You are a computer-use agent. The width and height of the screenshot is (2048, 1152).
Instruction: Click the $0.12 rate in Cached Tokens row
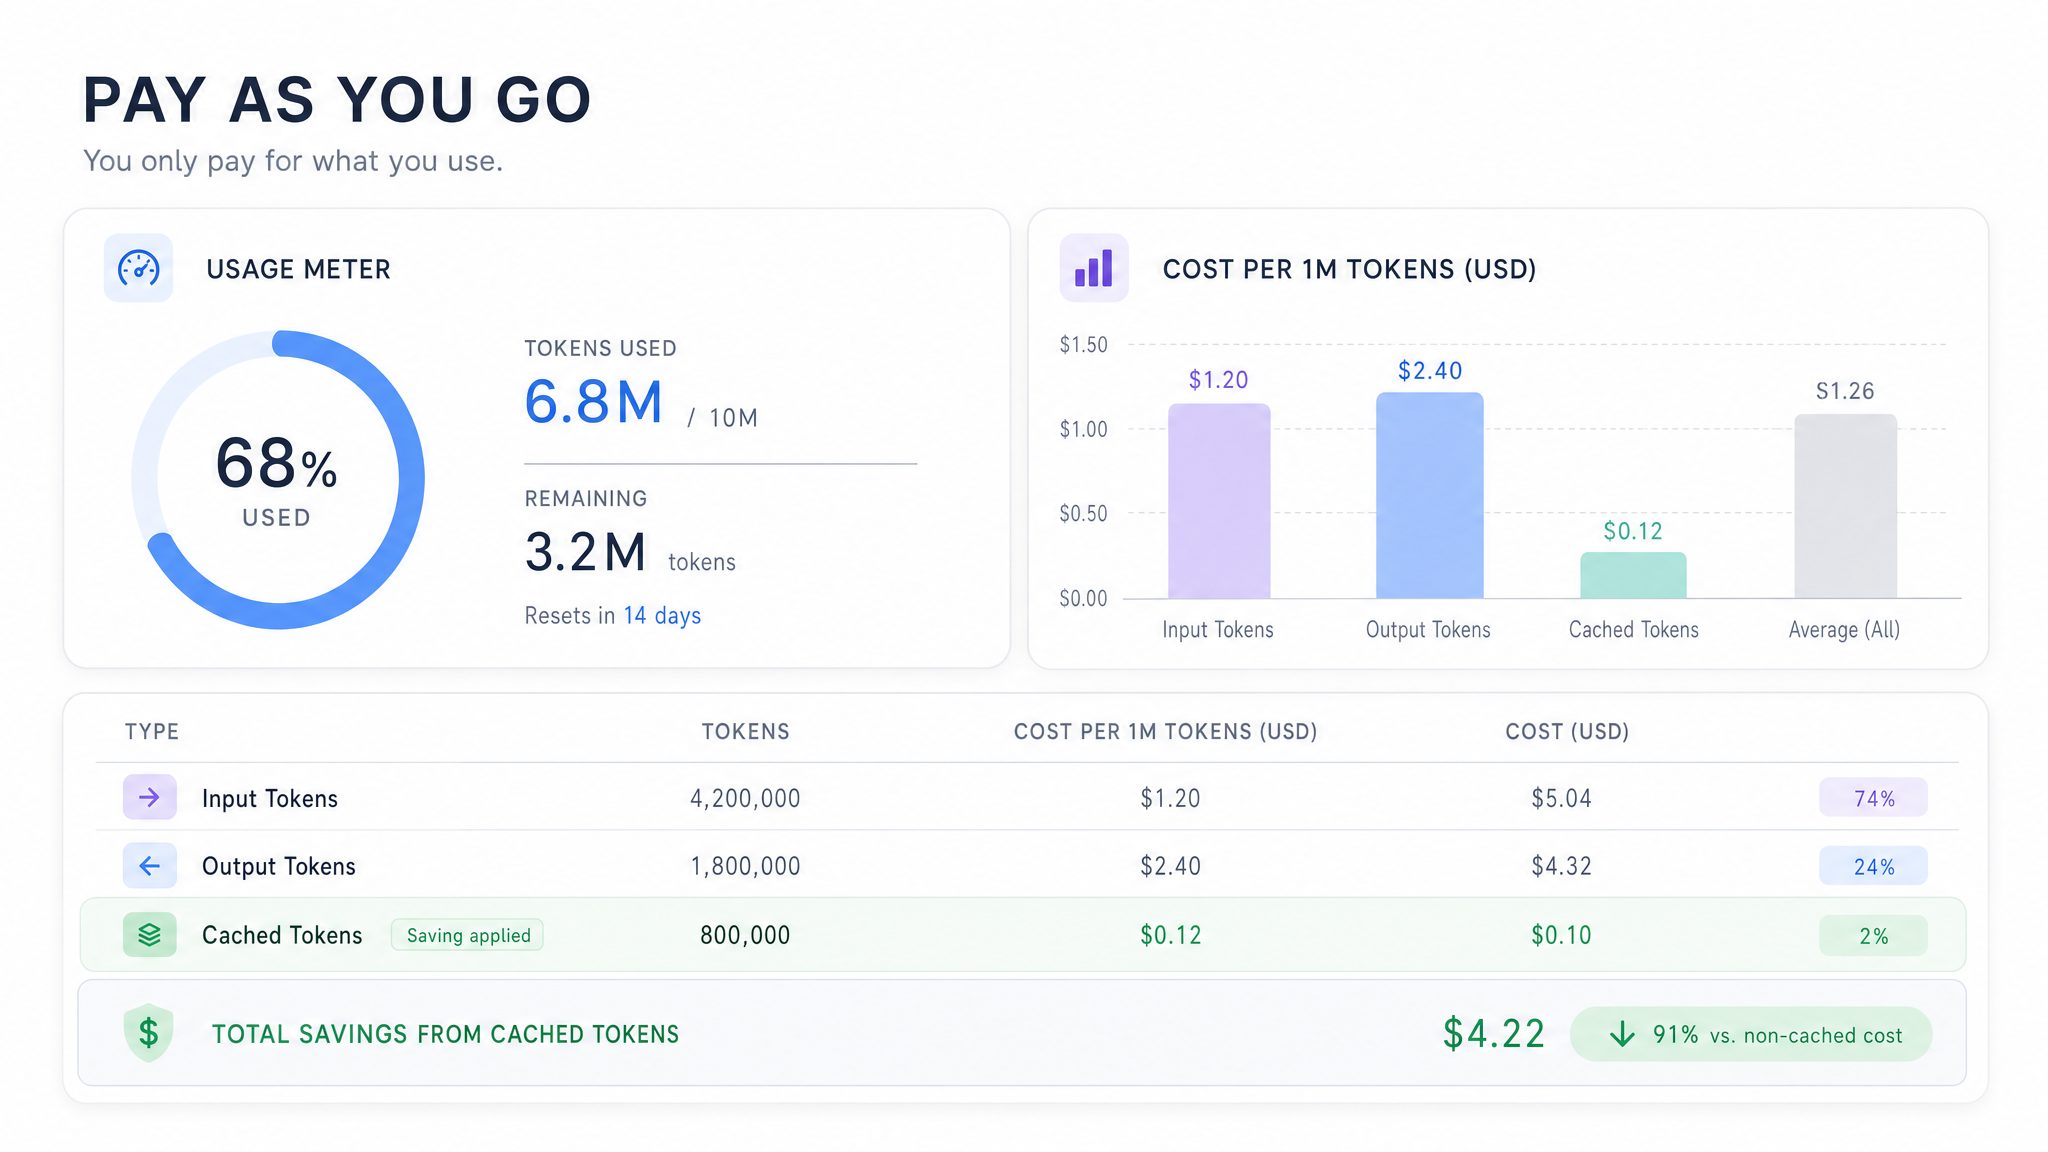pyautogui.click(x=1170, y=935)
